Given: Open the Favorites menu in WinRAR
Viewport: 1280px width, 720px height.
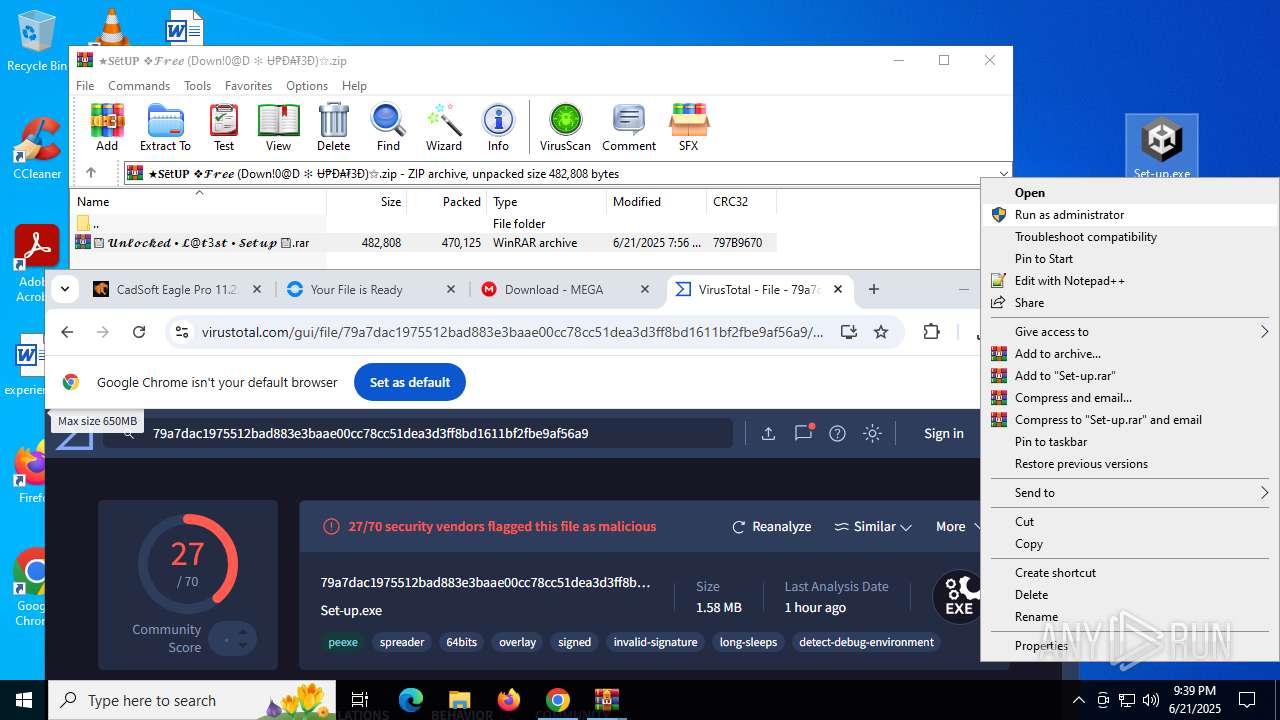Looking at the screenshot, I should [x=248, y=86].
